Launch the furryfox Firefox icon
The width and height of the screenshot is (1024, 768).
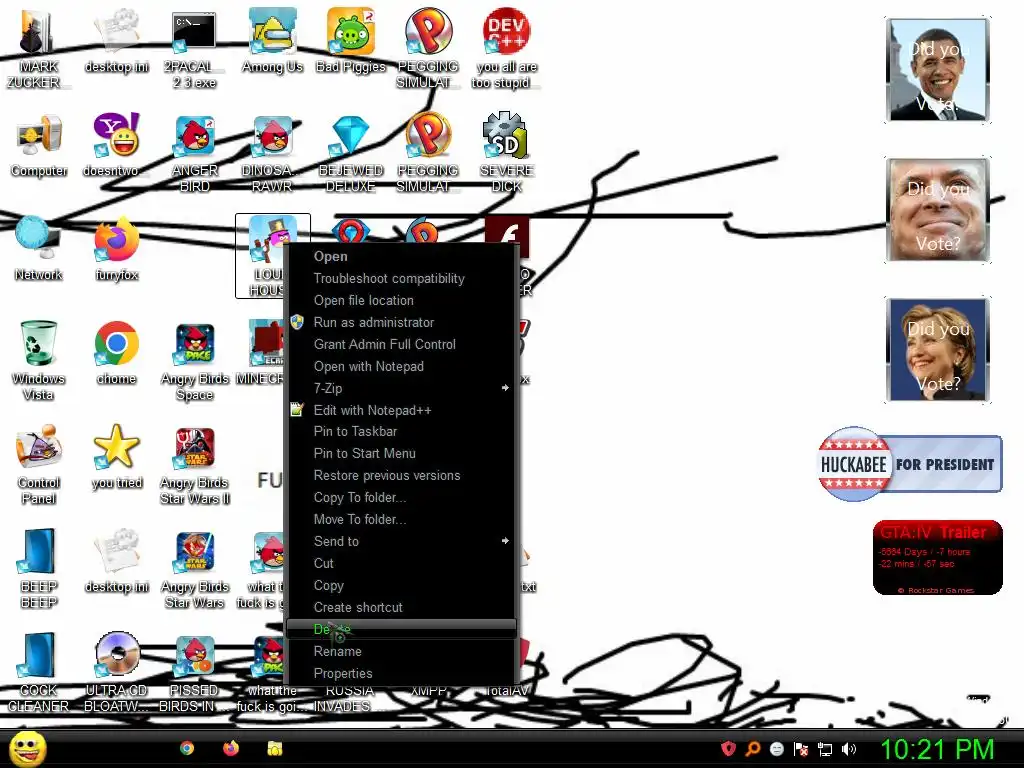pyautogui.click(x=116, y=248)
